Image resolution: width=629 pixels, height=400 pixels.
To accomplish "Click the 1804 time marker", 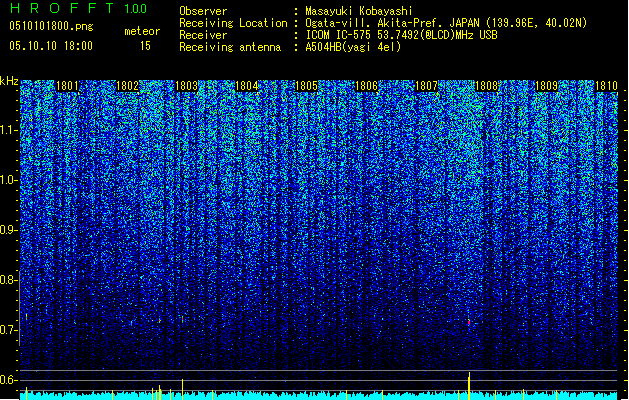I will click(x=246, y=86).
